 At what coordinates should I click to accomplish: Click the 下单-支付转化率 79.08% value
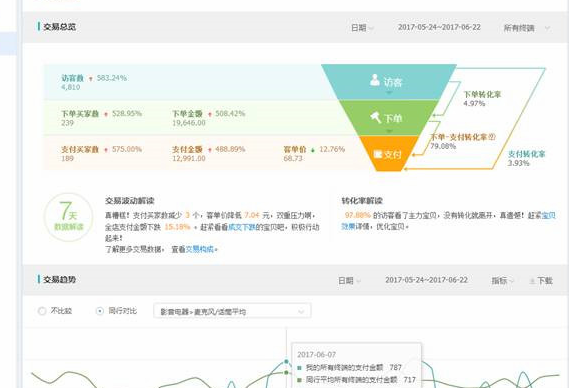[x=443, y=146]
